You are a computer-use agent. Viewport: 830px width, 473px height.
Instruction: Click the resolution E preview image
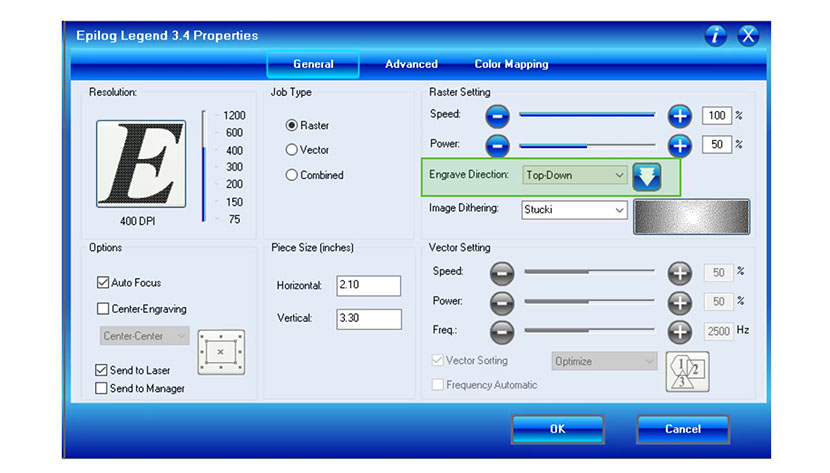(141, 163)
